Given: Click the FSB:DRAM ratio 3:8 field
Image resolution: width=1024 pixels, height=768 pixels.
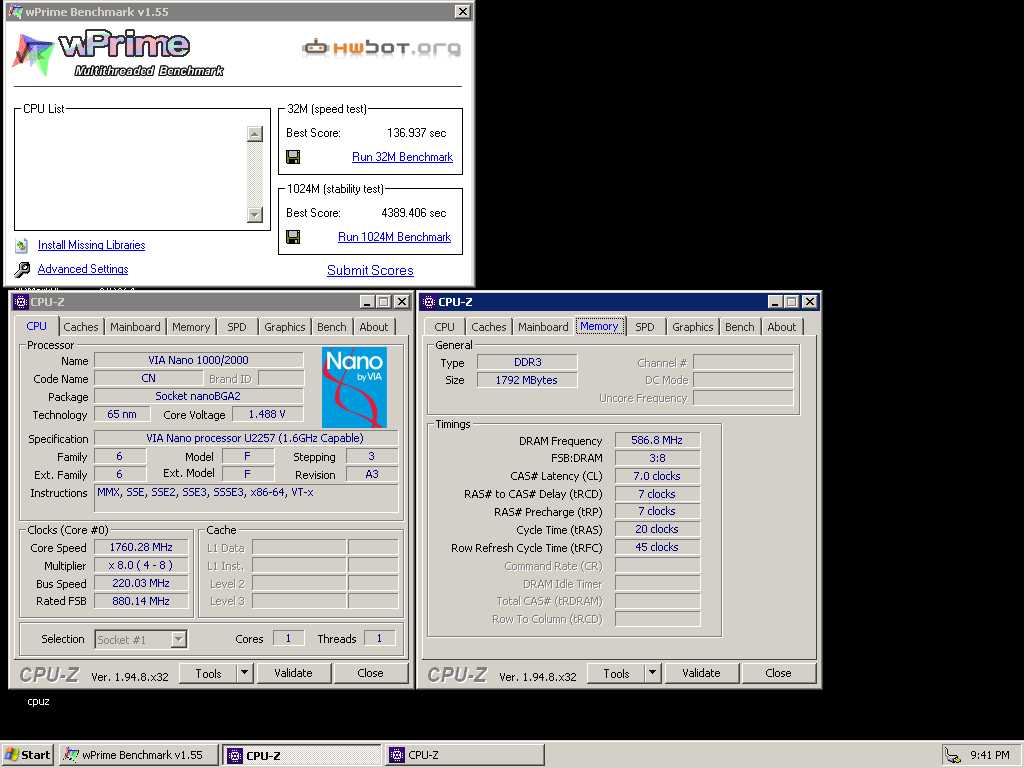Looking at the screenshot, I should 657,458.
